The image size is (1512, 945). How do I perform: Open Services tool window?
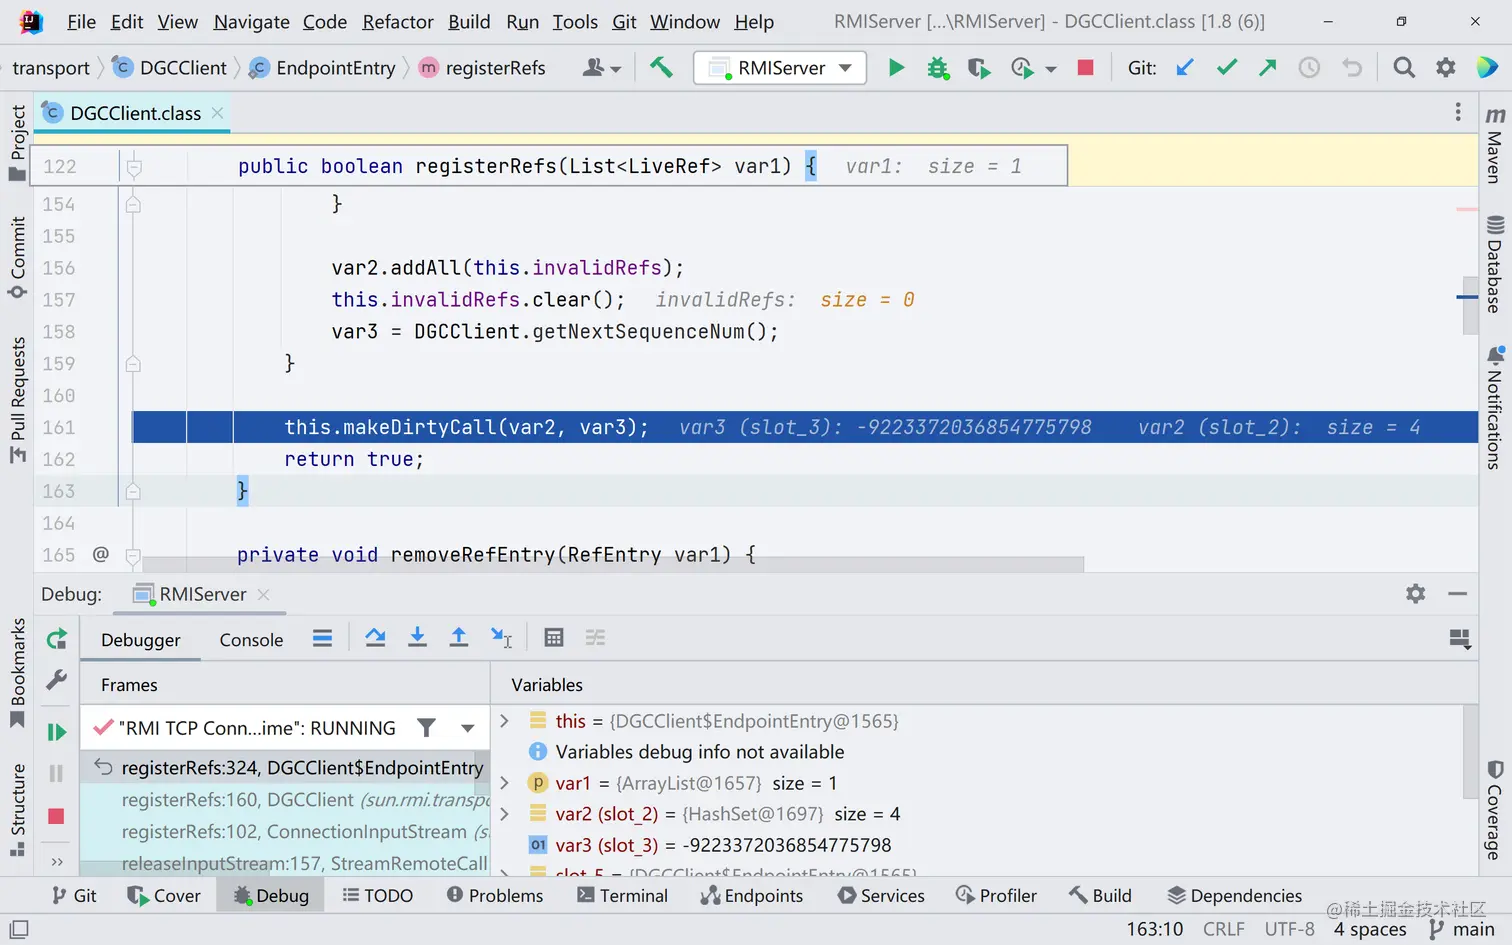pos(881,895)
